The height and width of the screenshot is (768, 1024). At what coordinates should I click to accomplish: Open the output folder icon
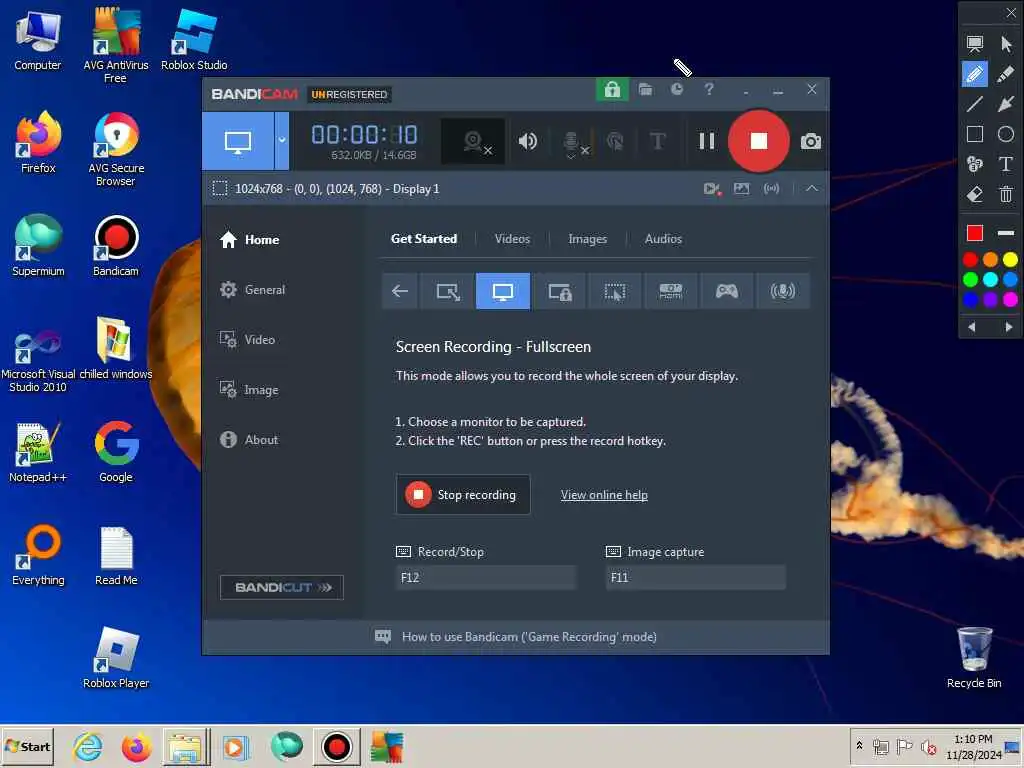click(645, 89)
